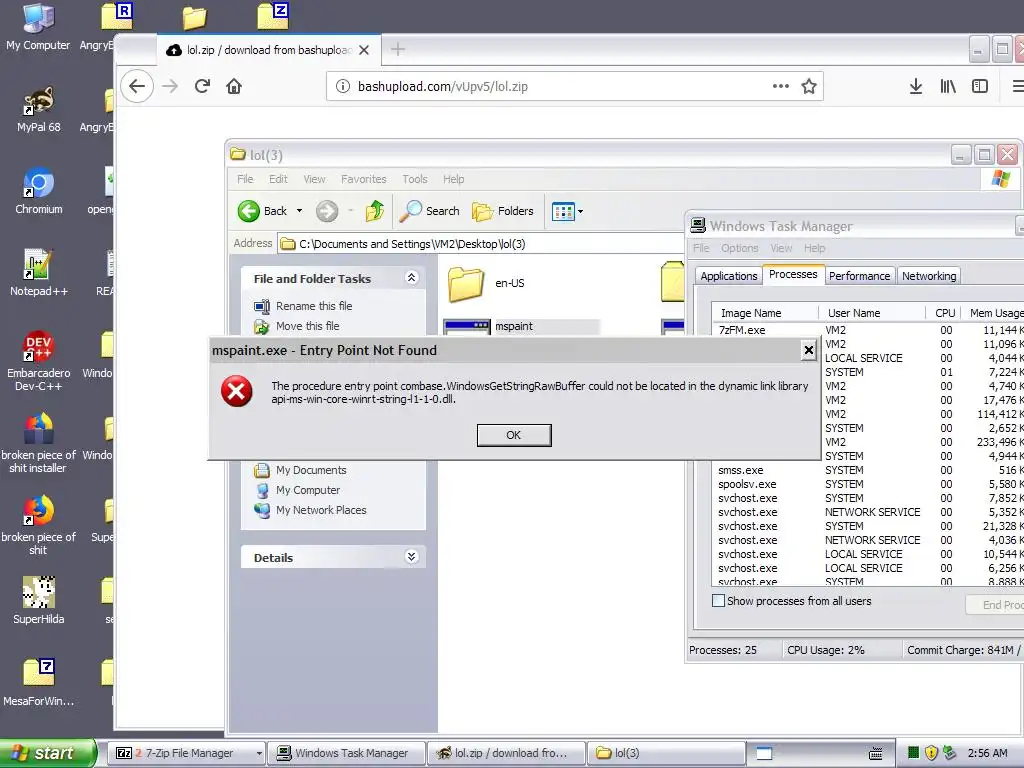1024x768 pixels.
Task: Select the MyPal 68 desktop shortcut
Action: [39, 109]
